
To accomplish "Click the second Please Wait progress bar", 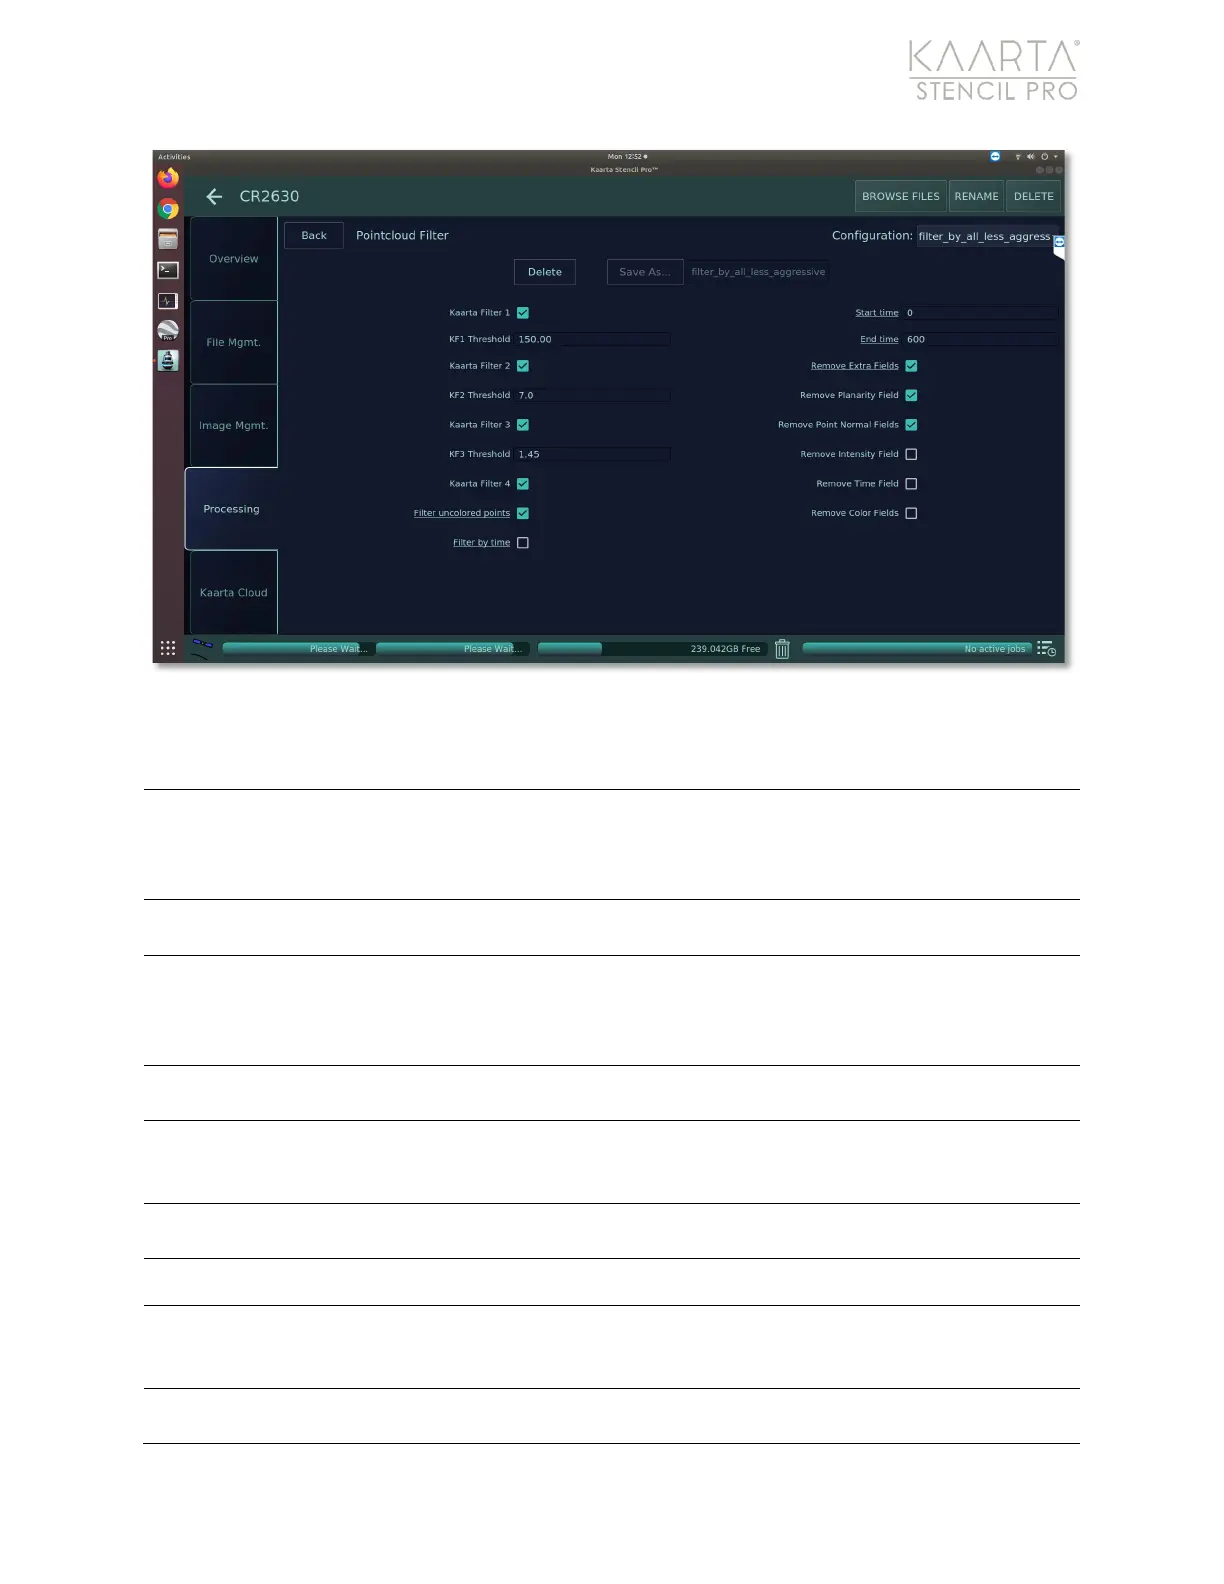I will pyautogui.click(x=452, y=649).
